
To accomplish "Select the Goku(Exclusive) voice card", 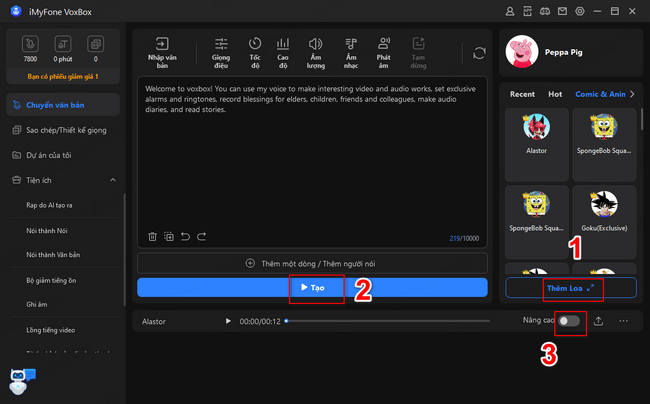I will [604, 222].
